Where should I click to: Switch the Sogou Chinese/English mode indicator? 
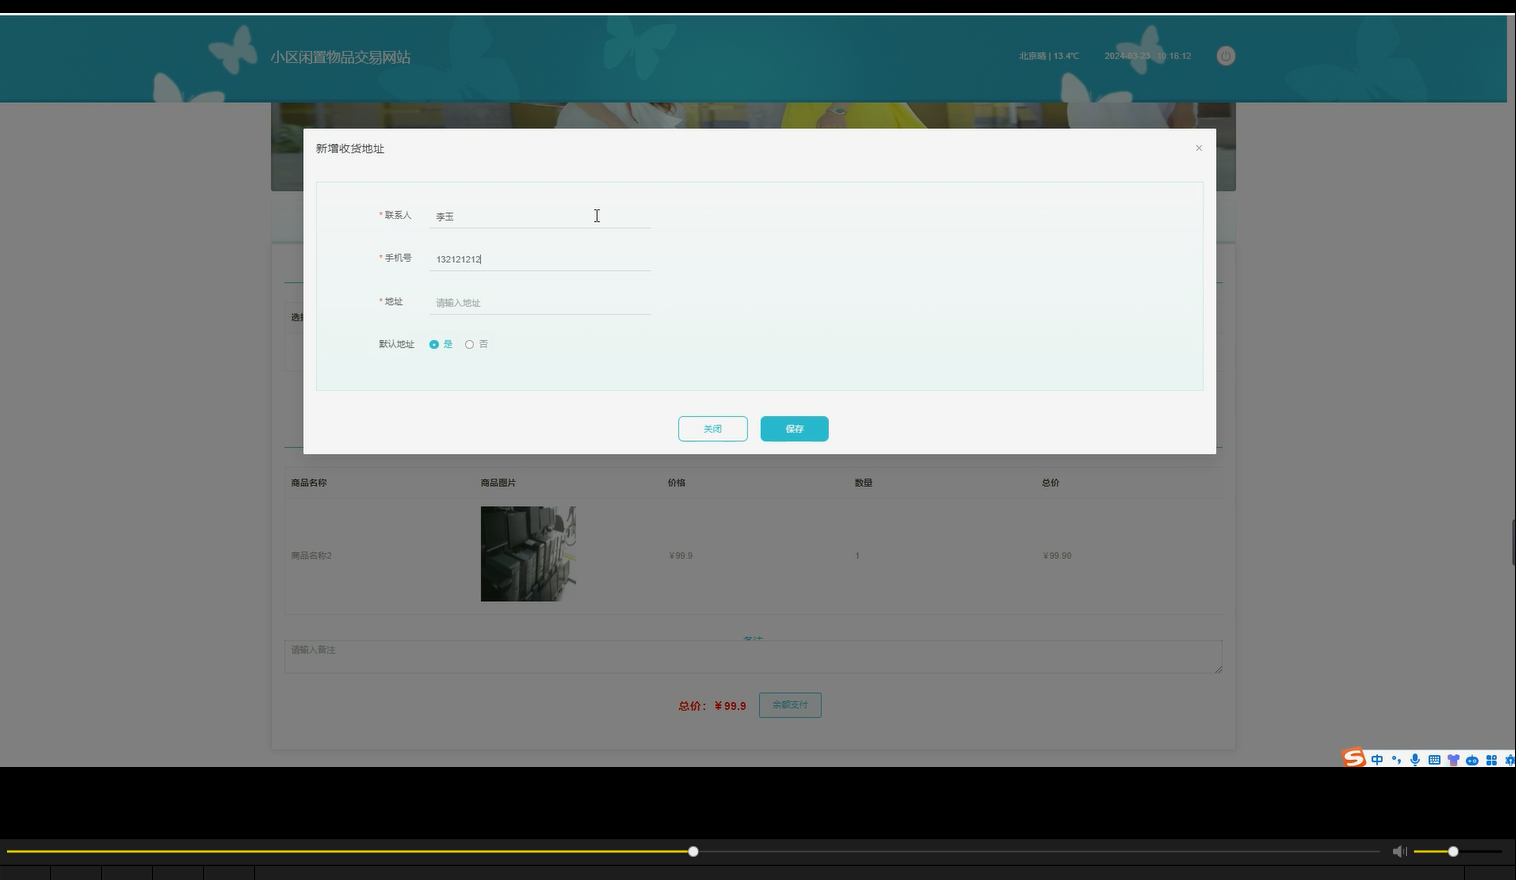tap(1377, 760)
